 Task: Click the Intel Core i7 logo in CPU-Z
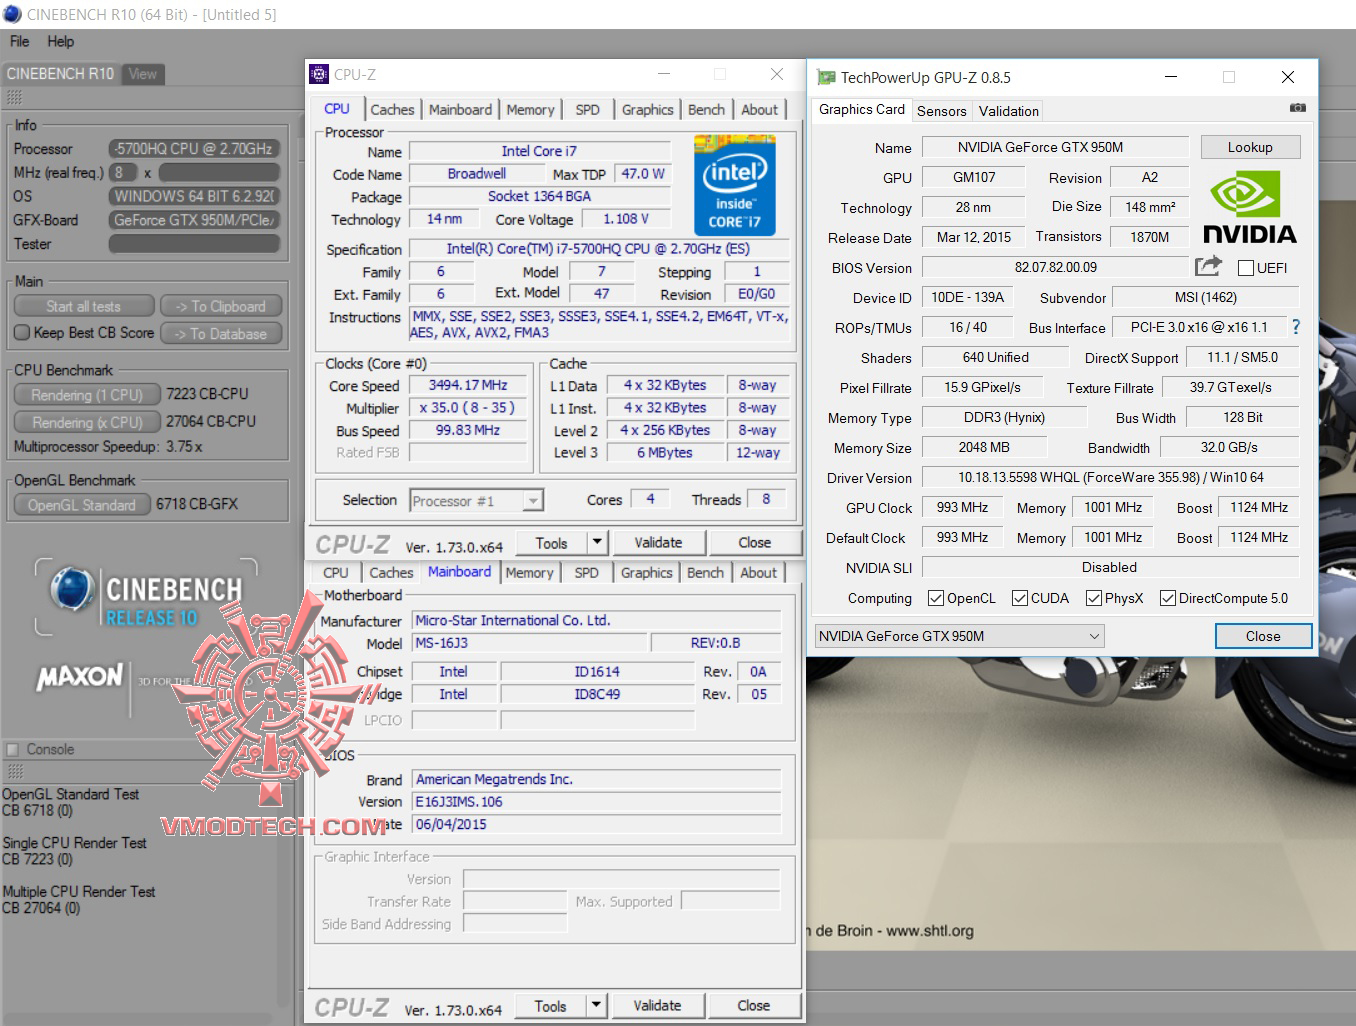(x=734, y=186)
